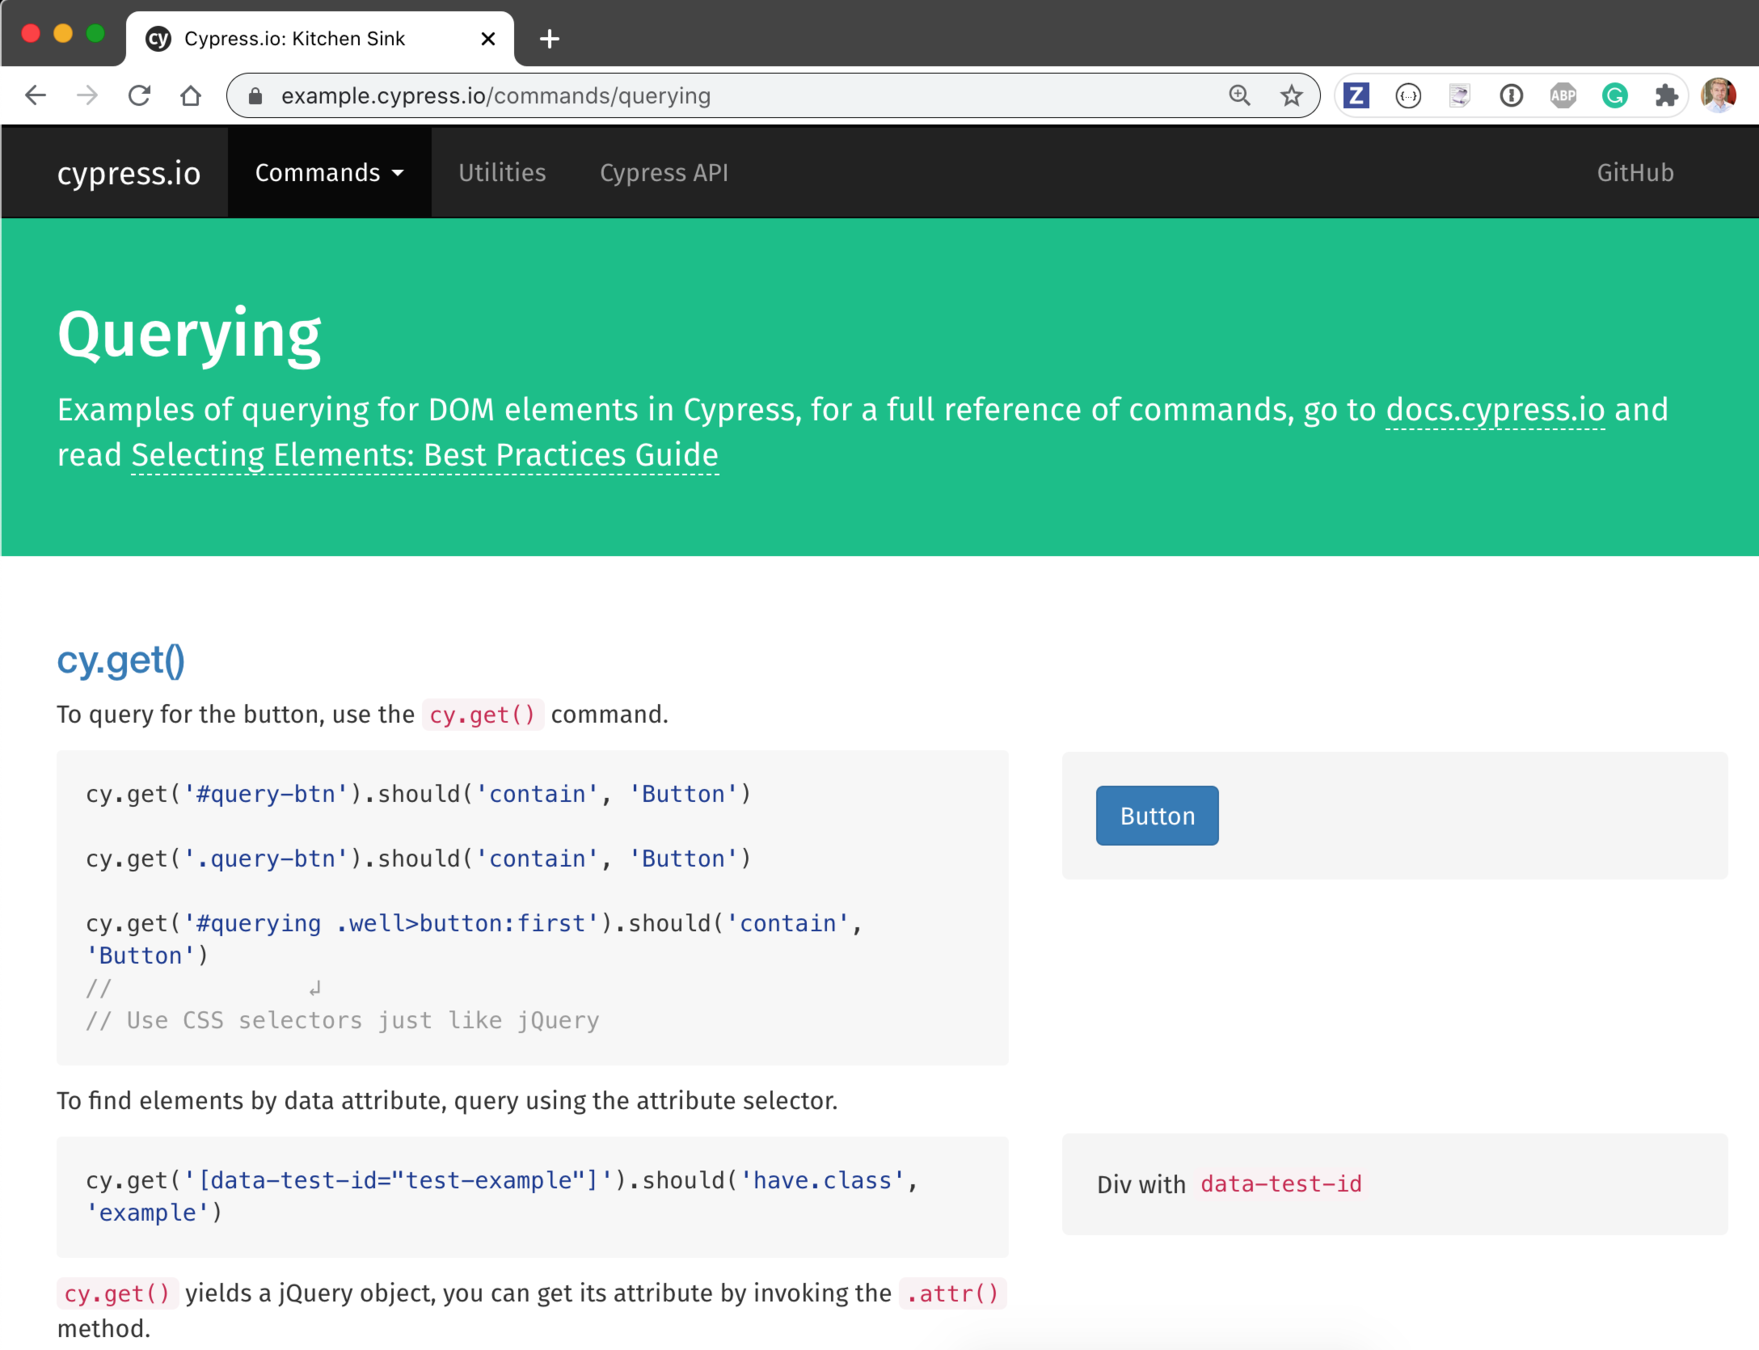Image resolution: width=1759 pixels, height=1350 pixels.
Task: Click the green Grammarly extension icon
Action: coord(1614,95)
